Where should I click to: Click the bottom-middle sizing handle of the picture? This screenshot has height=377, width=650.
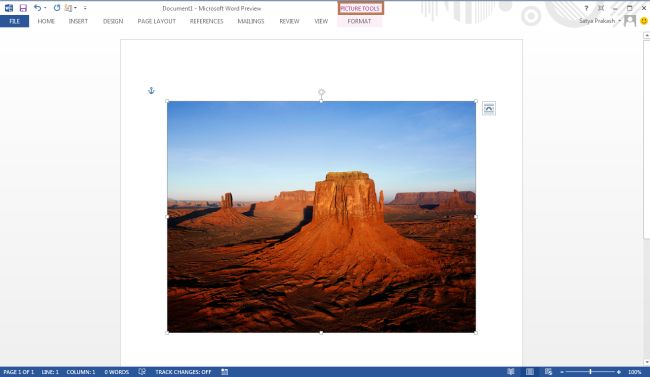(321, 332)
